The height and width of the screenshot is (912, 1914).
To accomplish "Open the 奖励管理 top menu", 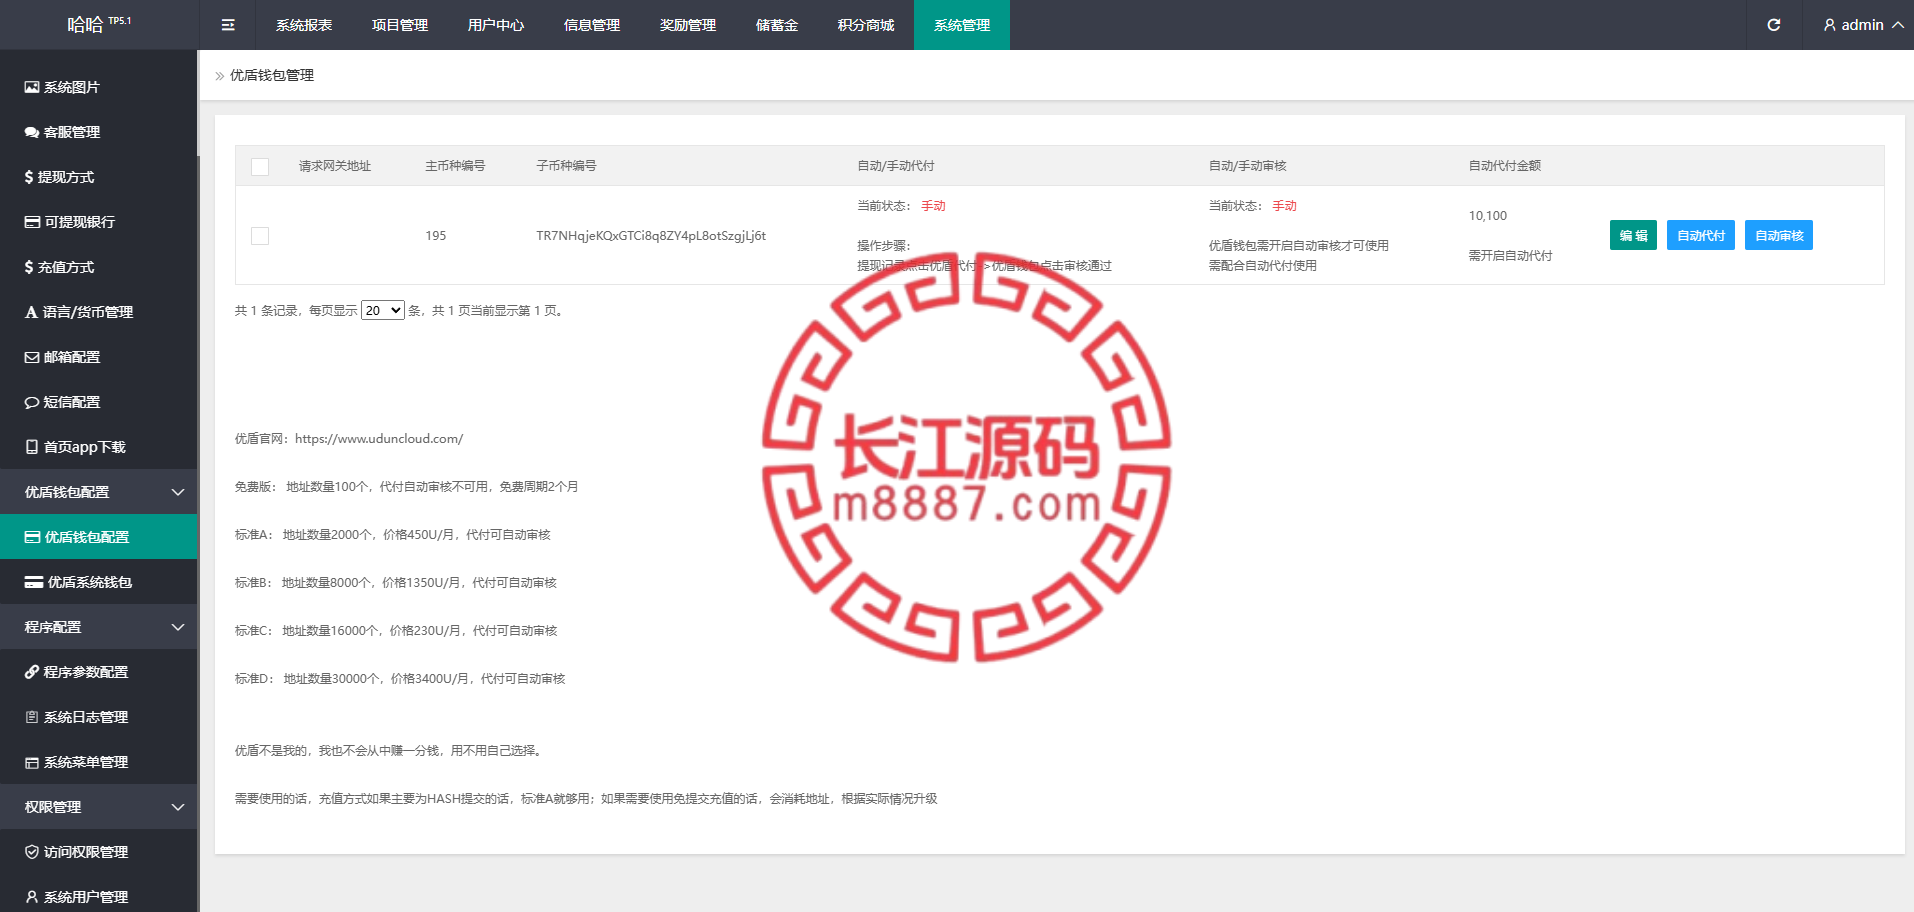I will point(688,25).
